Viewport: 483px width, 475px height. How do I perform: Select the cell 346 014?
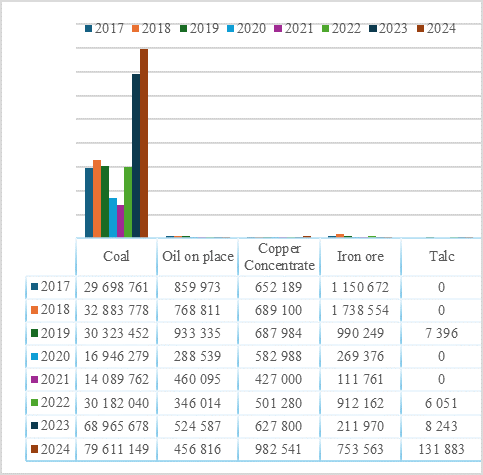[198, 403]
